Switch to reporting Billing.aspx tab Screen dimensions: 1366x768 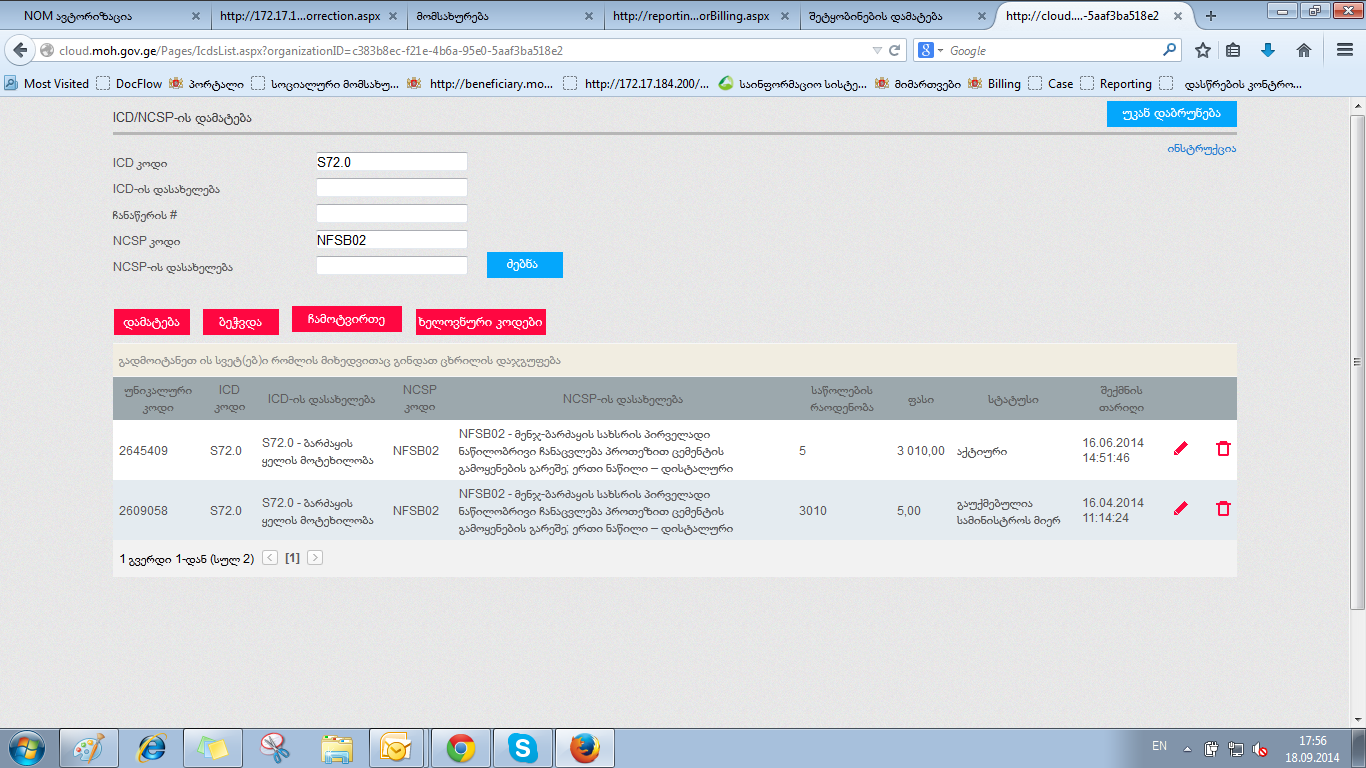click(x=690, y=16)
